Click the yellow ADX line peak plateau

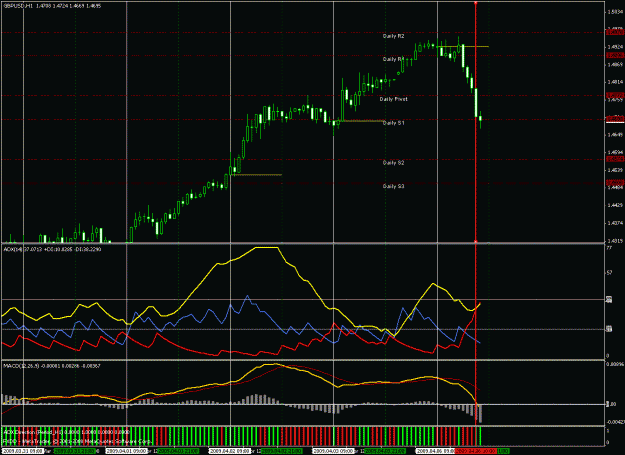pos(266,247)
